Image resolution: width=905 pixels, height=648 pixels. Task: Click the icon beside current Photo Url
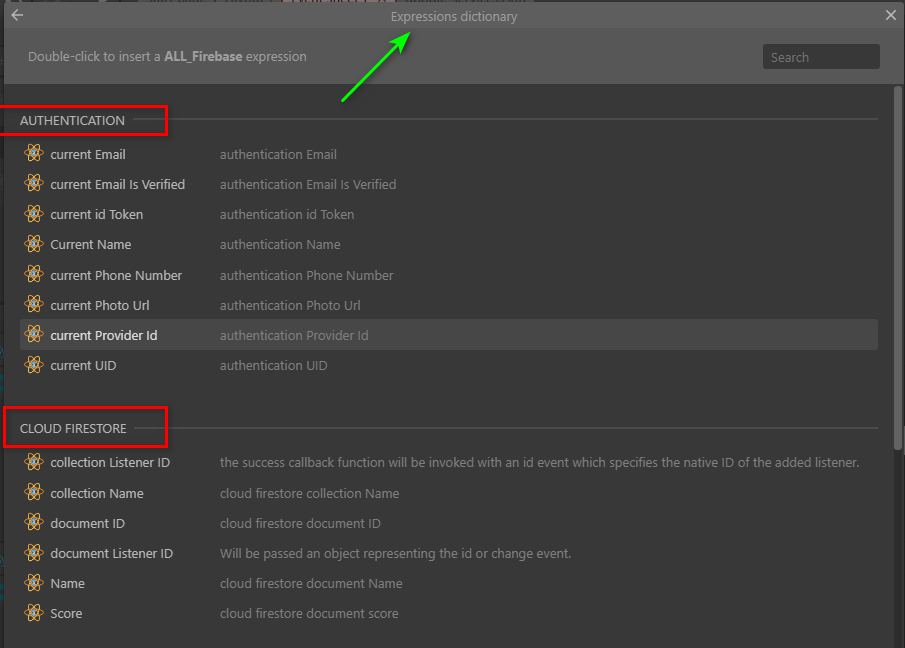34,305
